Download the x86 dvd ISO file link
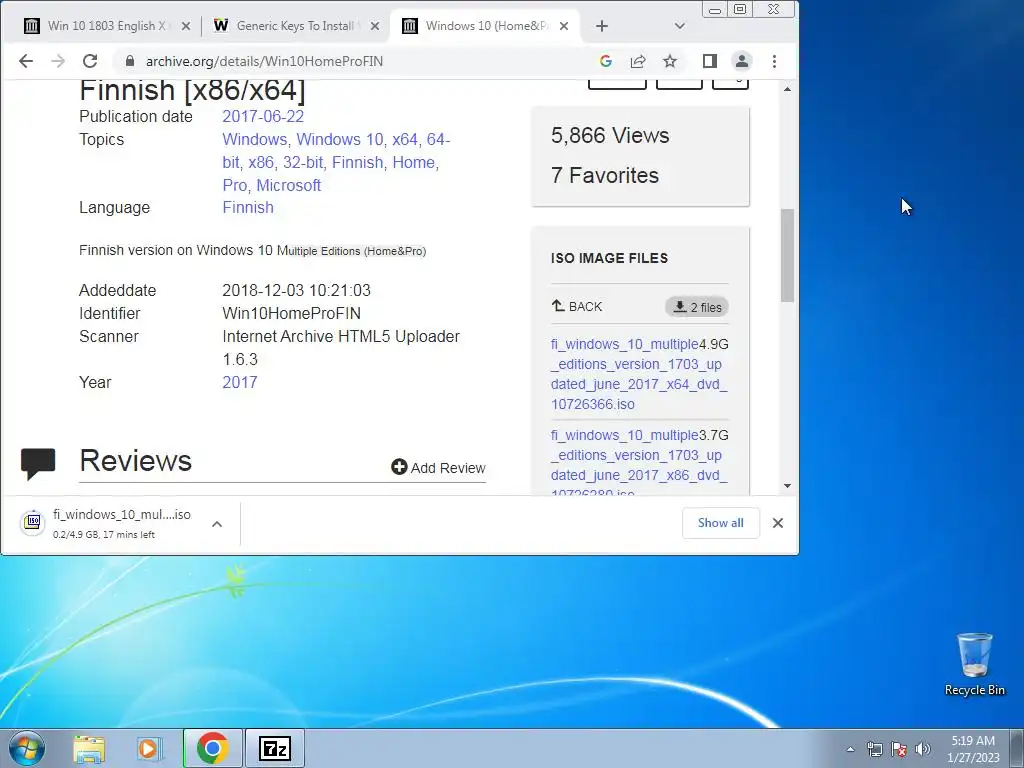 (639, 464)
